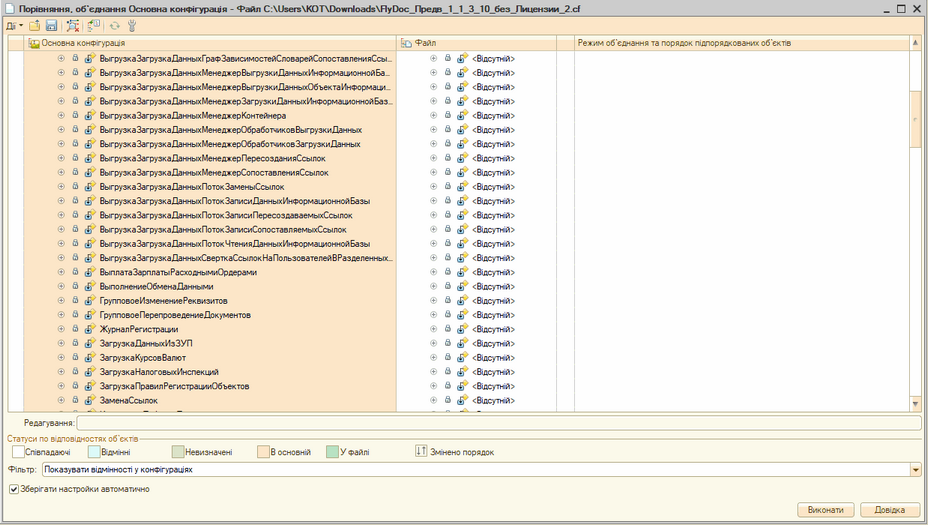Image resolution: width=928 pixels, height=525 pixels.
Task: Click the processing icon next to ЗагрузкаКурсовВалют
Action: [89, 358]
